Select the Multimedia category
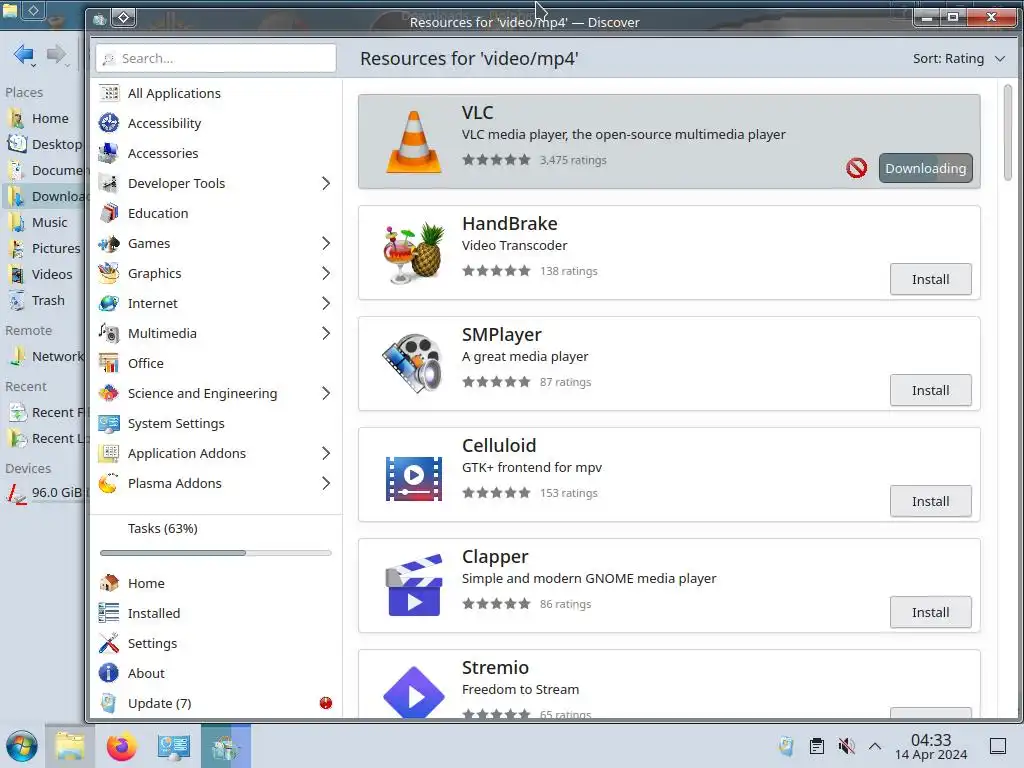Viewport: 1024px width, 768px height. (x=216, y=334)
